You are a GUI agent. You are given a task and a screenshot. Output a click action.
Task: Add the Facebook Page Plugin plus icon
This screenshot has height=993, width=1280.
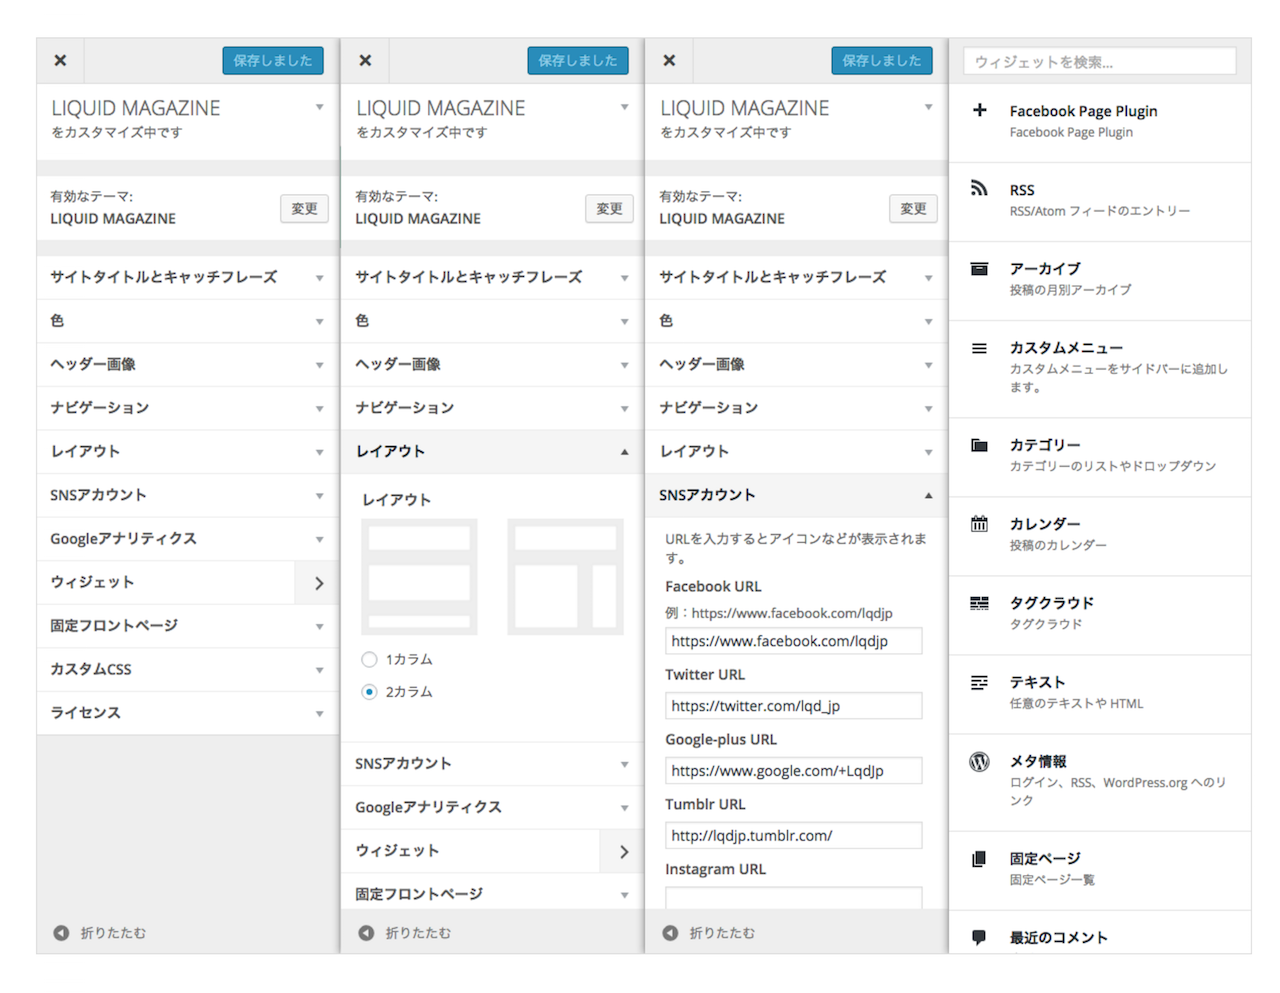click(x=979, y=110)
